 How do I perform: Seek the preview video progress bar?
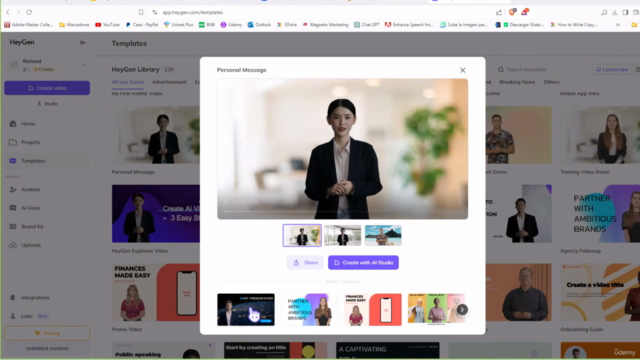342,211
